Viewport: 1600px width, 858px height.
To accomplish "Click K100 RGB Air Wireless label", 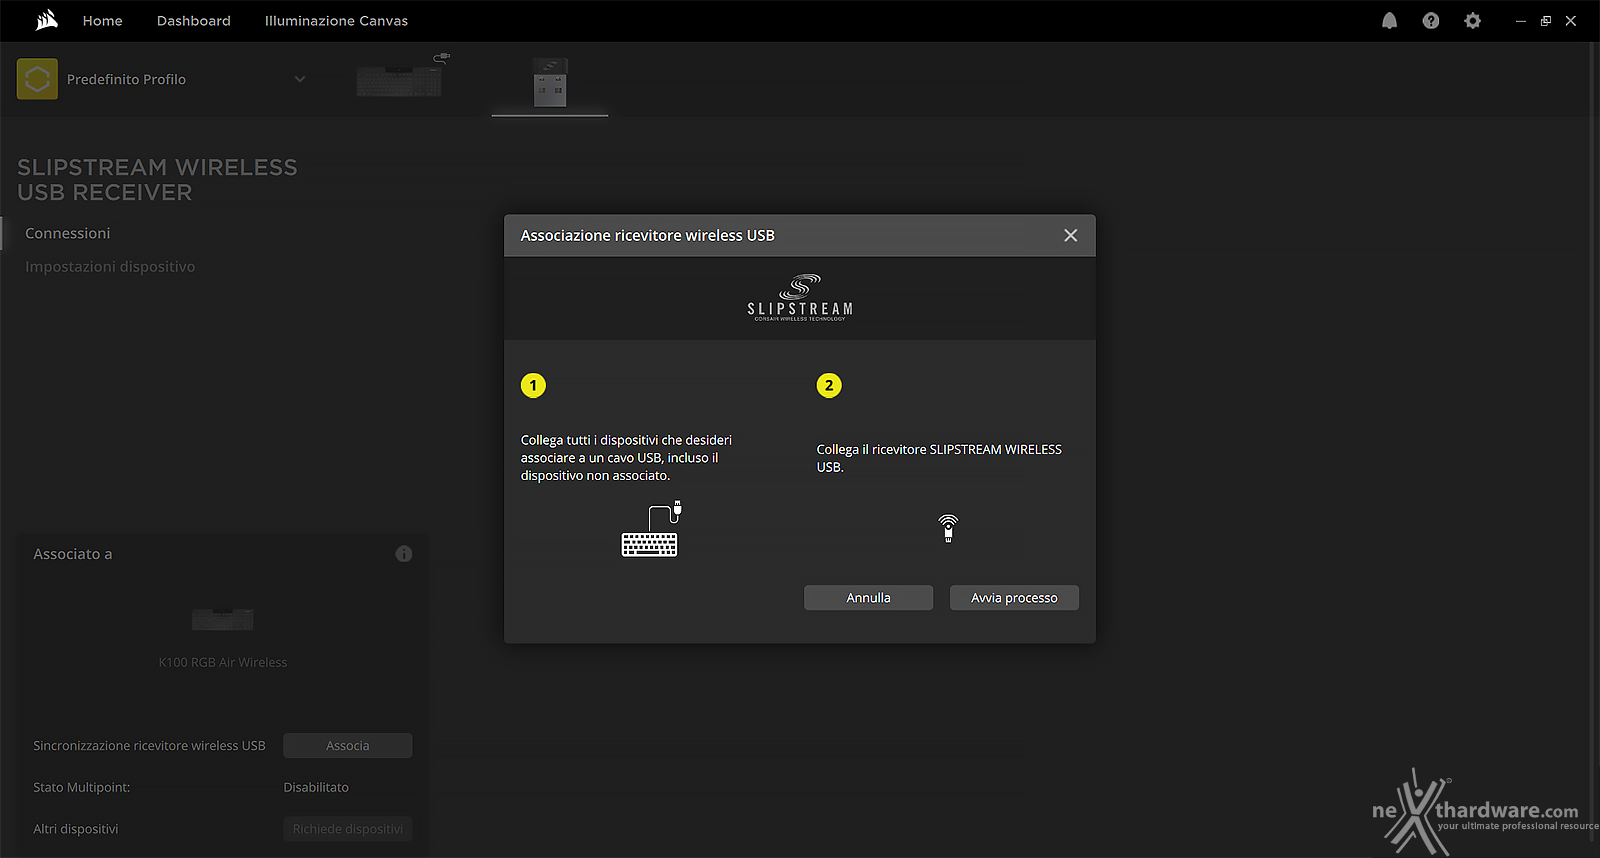I will pyautogui.click(x=223, y=662).
